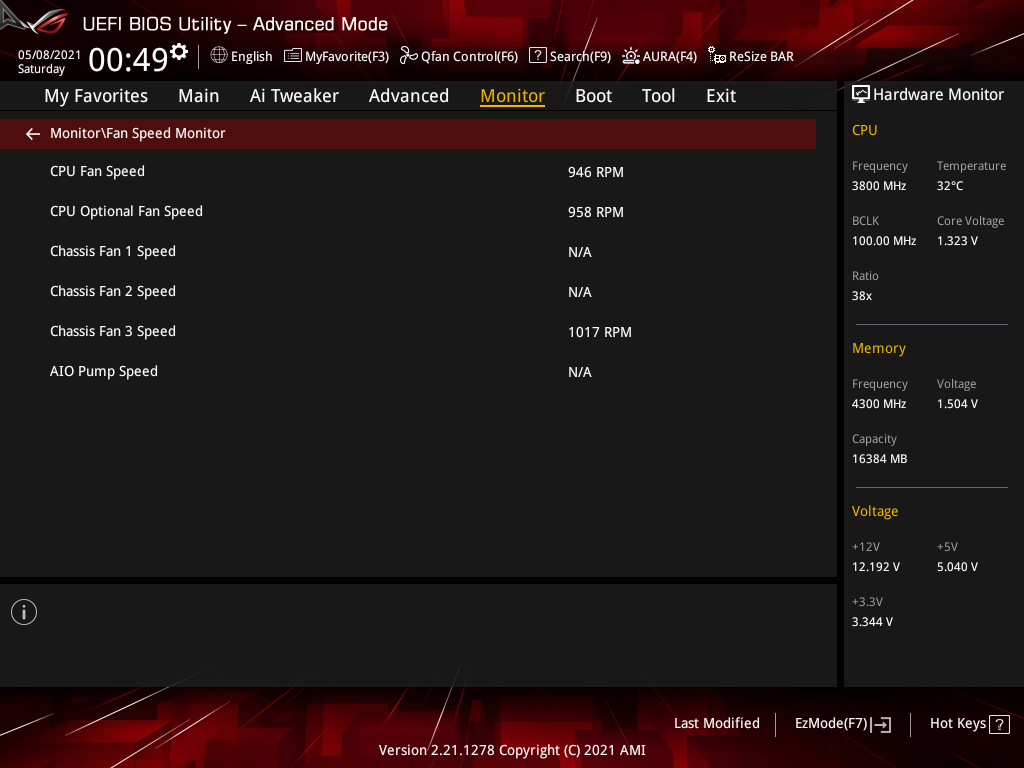Open My Favorites tab
1024x768 pixels.
pyautogui.click(x=96, y=96)
